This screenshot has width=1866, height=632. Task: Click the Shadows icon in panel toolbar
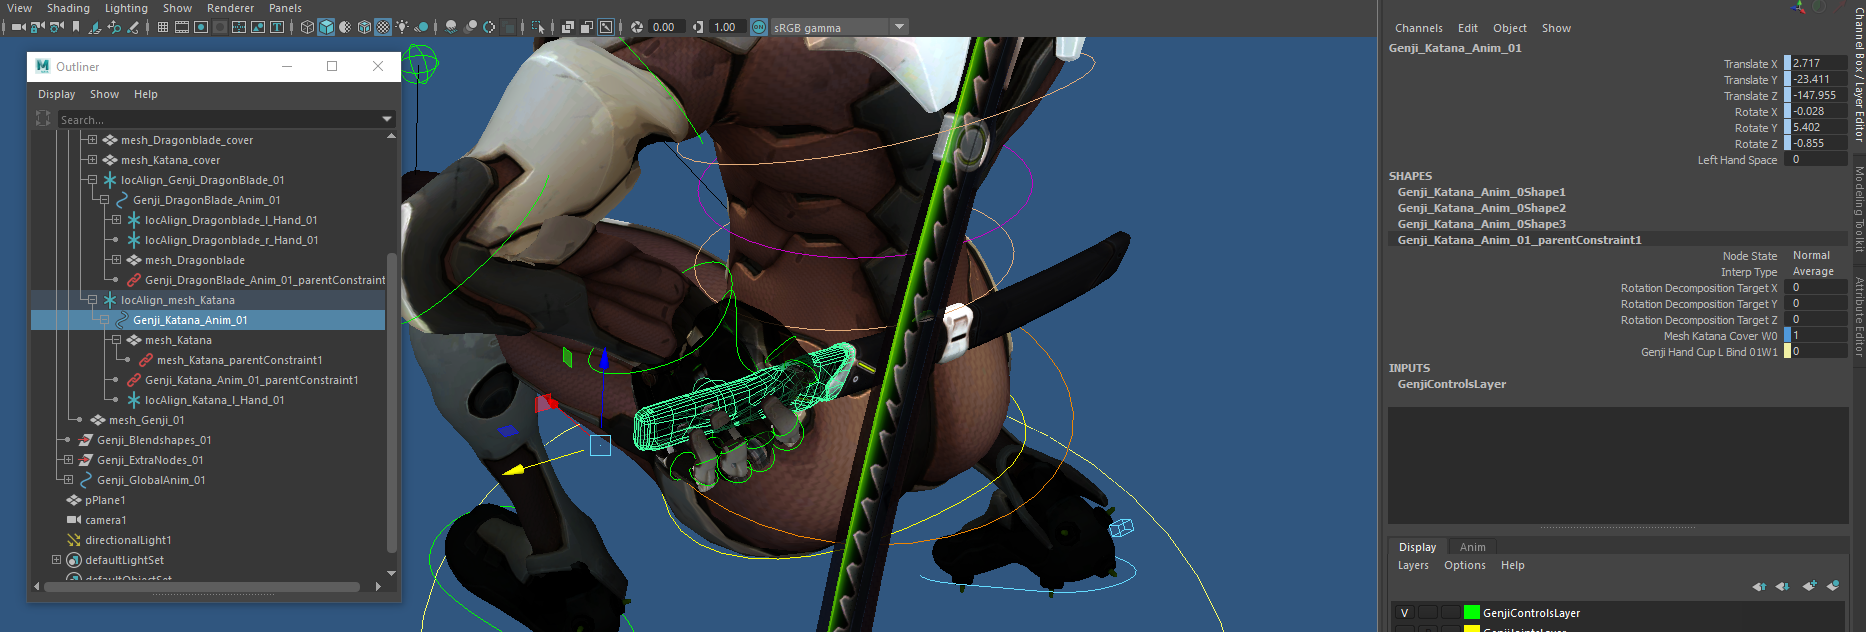pyautogui.click(x=421, y=27)
